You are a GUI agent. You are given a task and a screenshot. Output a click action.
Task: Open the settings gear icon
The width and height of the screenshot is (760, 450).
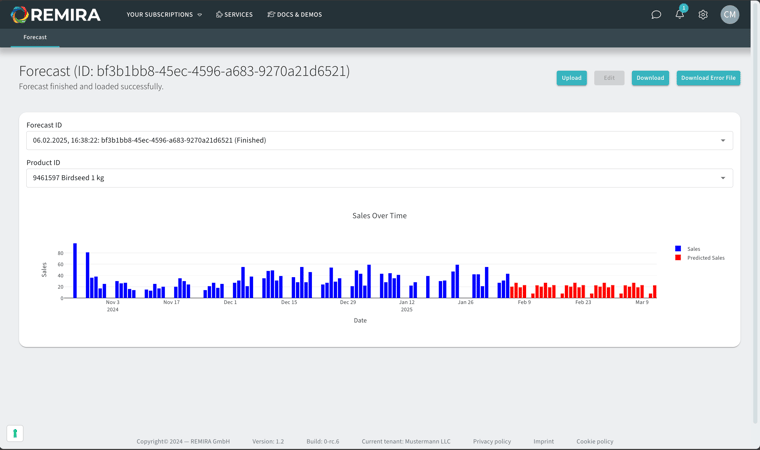click(703, 15)
